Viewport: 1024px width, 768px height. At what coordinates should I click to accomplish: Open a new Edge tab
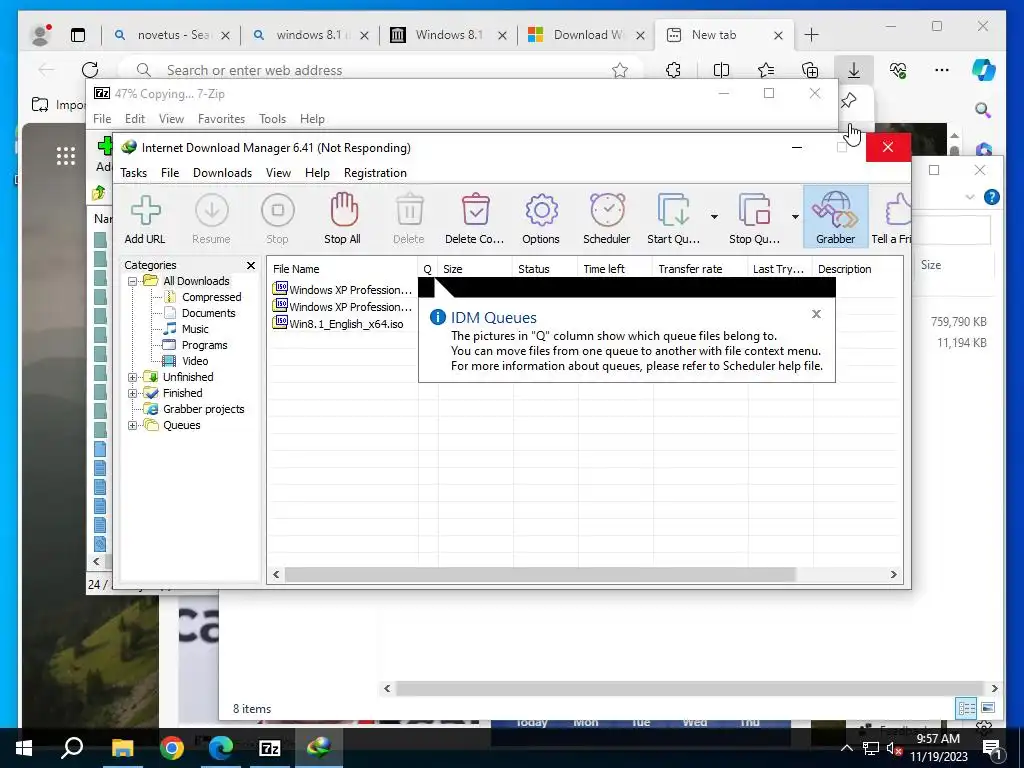pyautogui.click(x=812, y=35)
